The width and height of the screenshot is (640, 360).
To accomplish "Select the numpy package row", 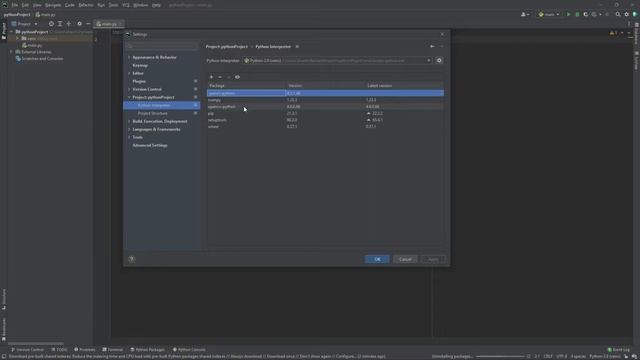I will click(x=325, y=100).
